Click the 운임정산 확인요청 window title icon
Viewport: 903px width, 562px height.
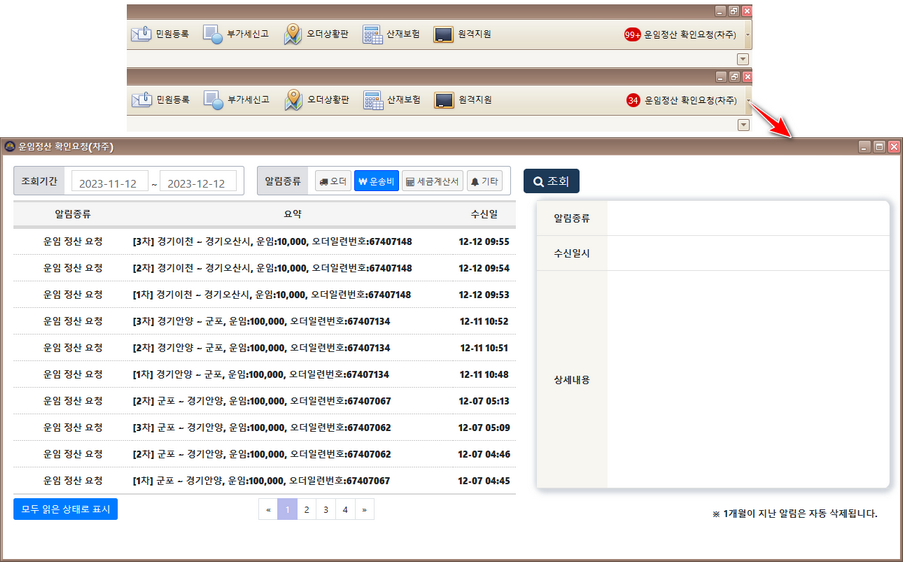coord(10,146)
